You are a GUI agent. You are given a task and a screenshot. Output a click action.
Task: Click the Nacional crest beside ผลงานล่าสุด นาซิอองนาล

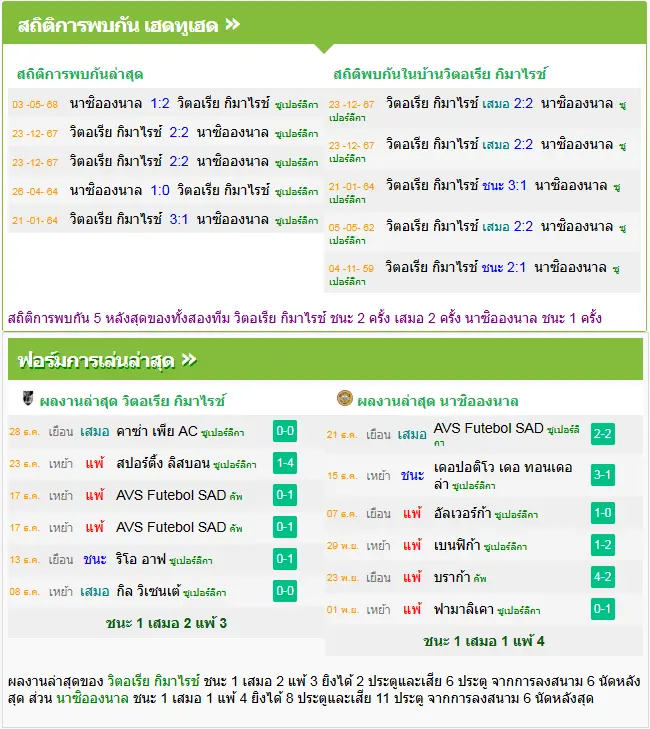coord(345,398)
